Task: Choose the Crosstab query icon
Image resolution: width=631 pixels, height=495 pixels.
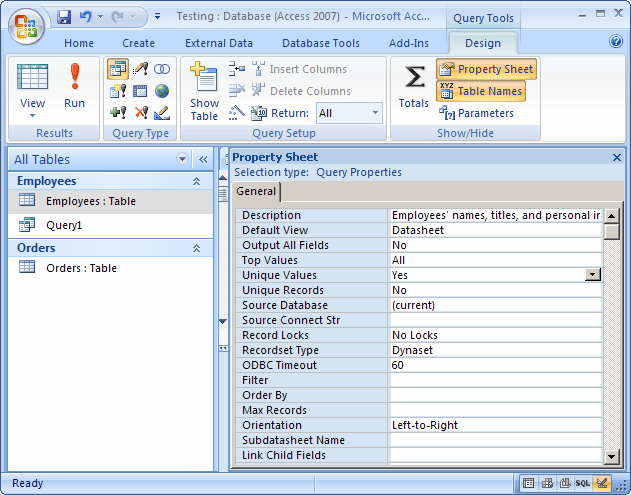Action: coord(140,91)
